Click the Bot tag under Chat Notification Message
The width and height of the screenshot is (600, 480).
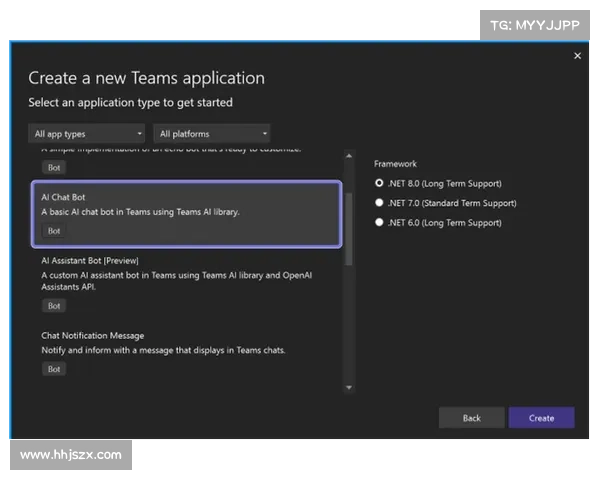(54, 369)
